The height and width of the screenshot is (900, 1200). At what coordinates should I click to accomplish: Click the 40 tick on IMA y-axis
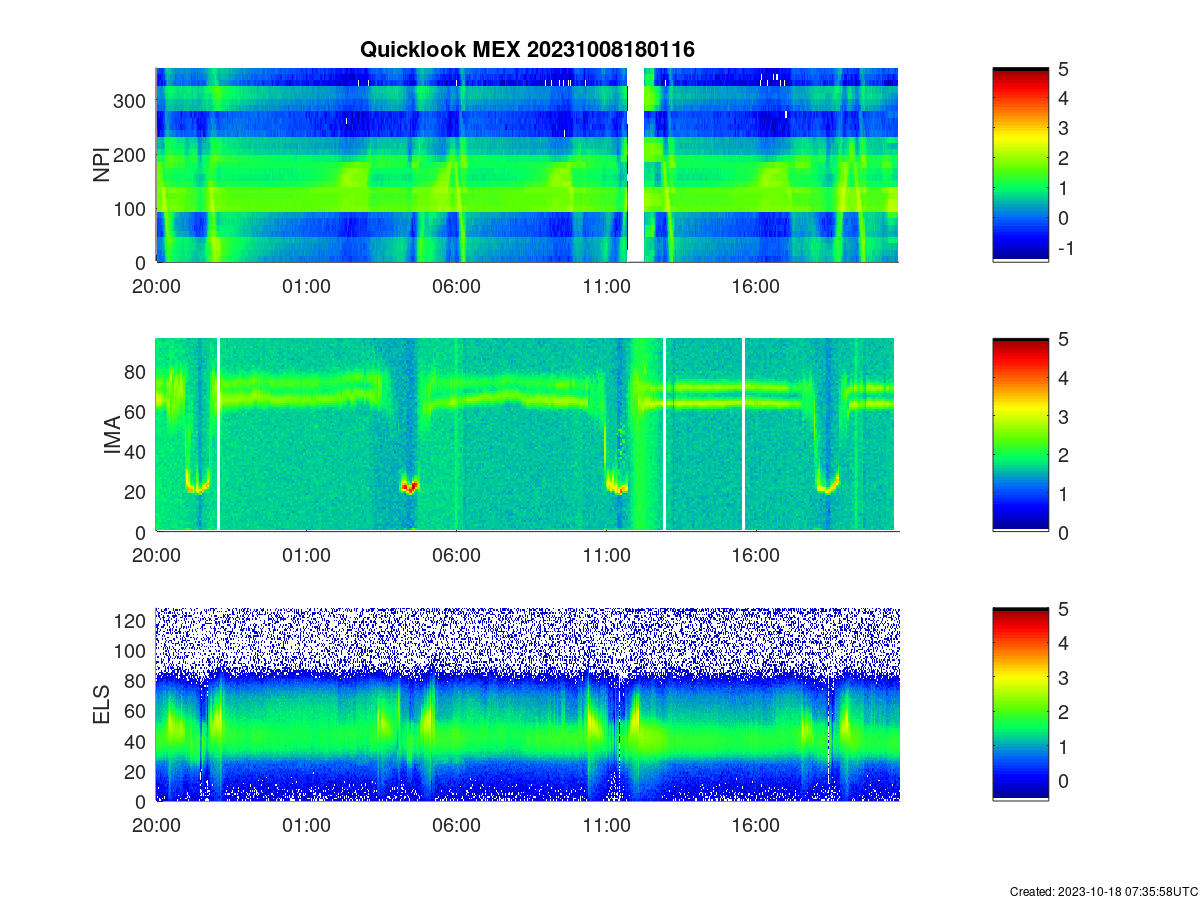click(x=137, y=451)
